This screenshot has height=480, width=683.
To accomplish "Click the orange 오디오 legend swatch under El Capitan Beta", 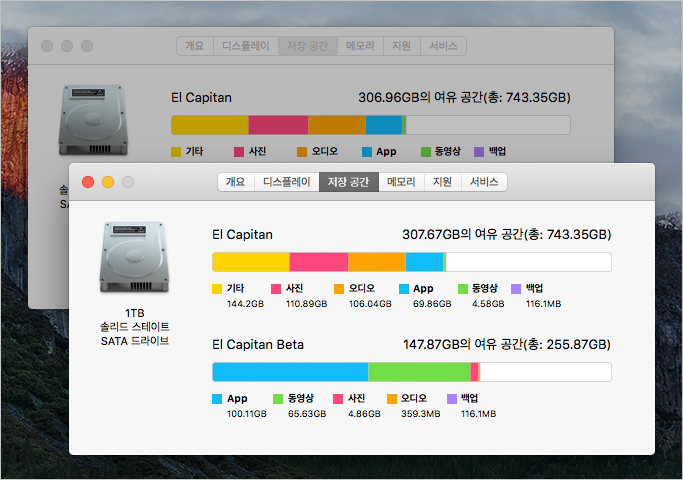I will pos(392,399).
